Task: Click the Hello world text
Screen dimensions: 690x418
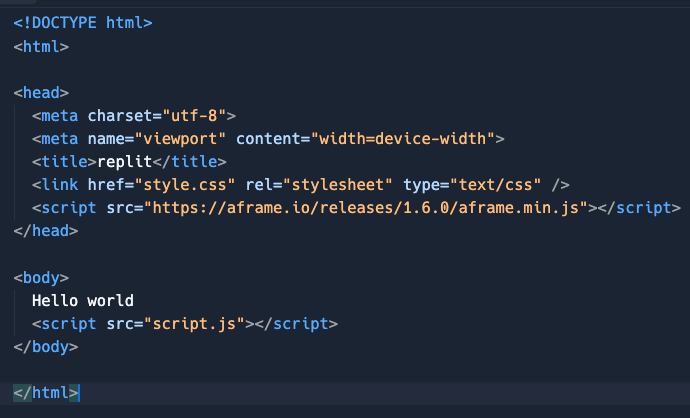Action: [x=83, y=301]
